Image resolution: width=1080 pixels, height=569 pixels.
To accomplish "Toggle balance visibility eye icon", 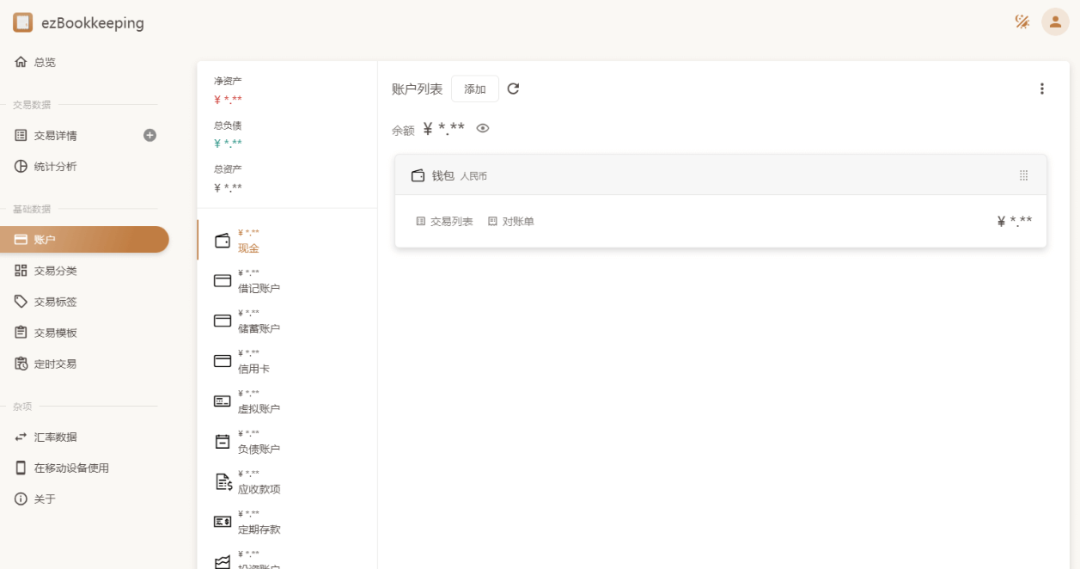I will [483, 128].
